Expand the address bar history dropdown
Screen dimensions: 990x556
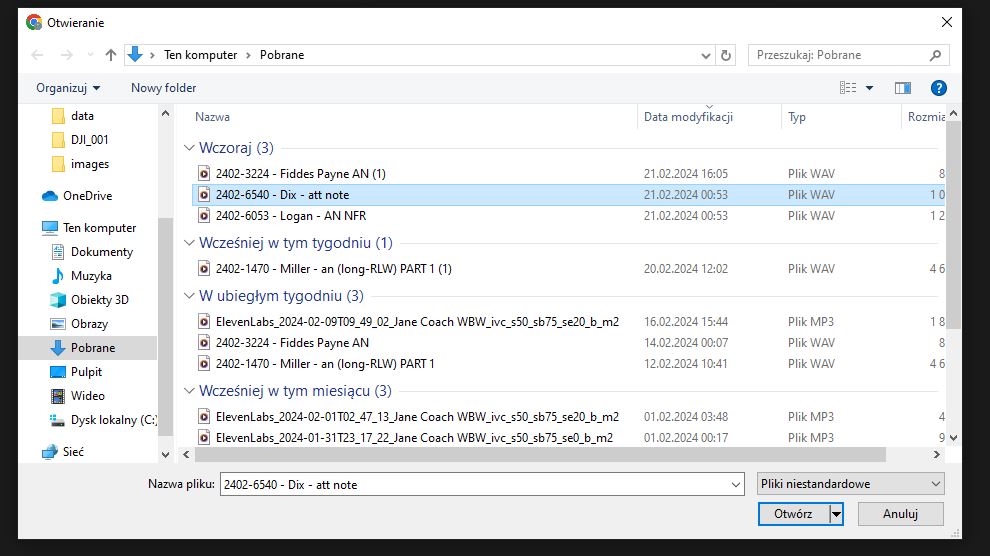point(705,56)
